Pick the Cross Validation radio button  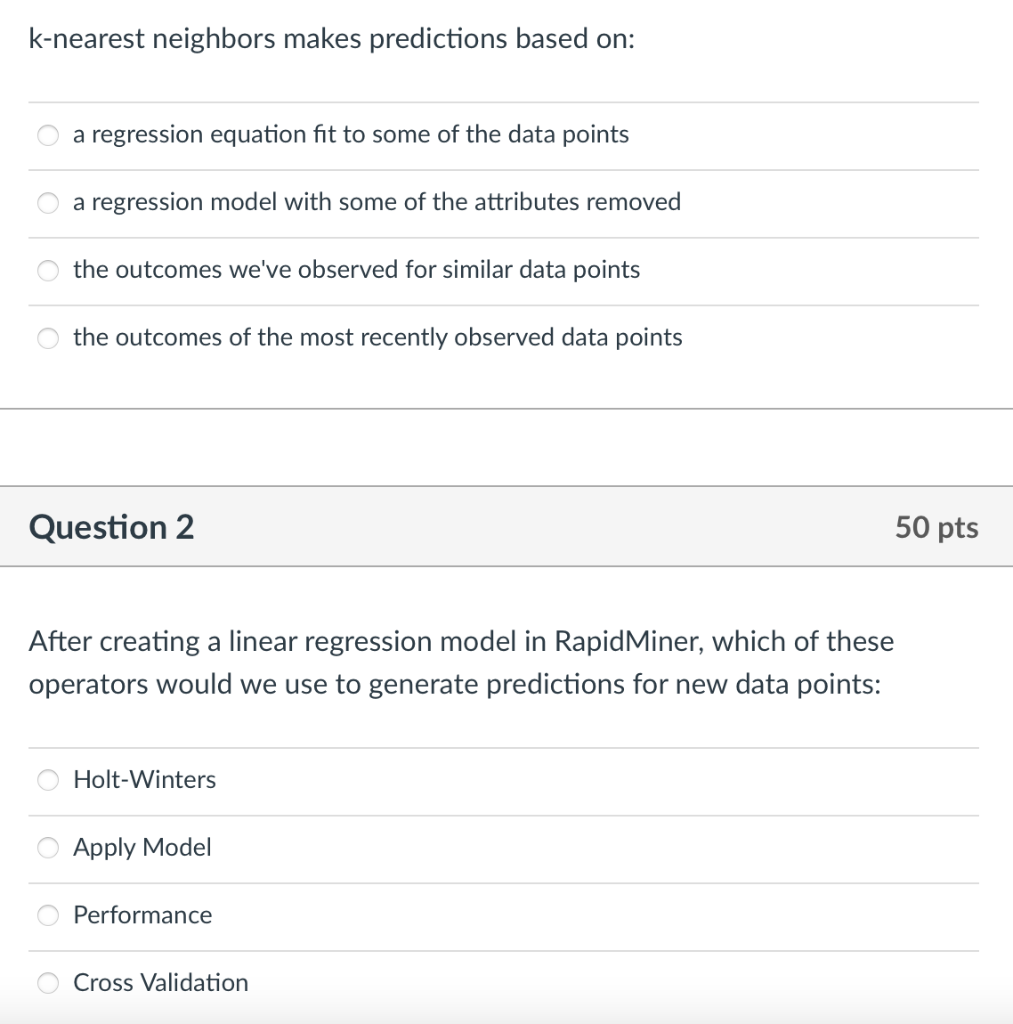coord(48,983)
